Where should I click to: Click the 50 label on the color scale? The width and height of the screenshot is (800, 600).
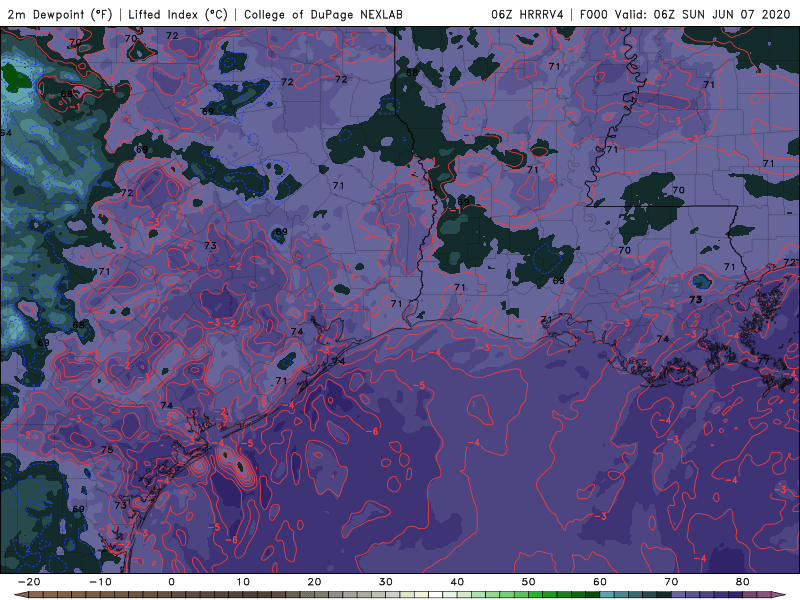529,582
